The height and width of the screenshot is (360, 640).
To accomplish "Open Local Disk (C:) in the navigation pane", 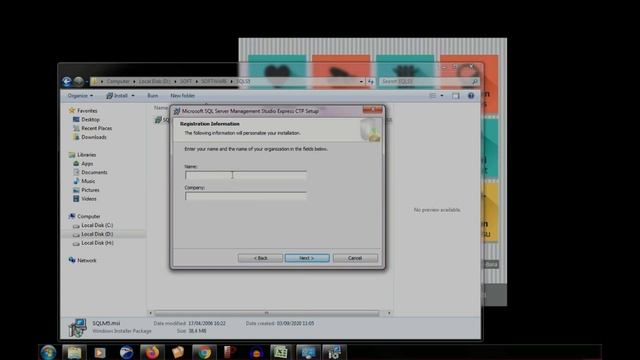I will click(x=97, y=225).
